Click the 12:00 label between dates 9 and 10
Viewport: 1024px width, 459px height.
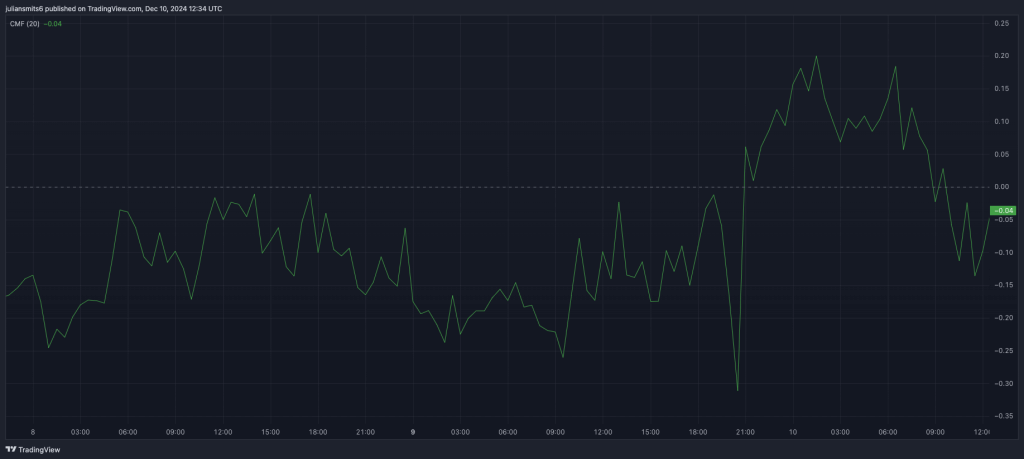pyautogui.click(x=603, y=432)
